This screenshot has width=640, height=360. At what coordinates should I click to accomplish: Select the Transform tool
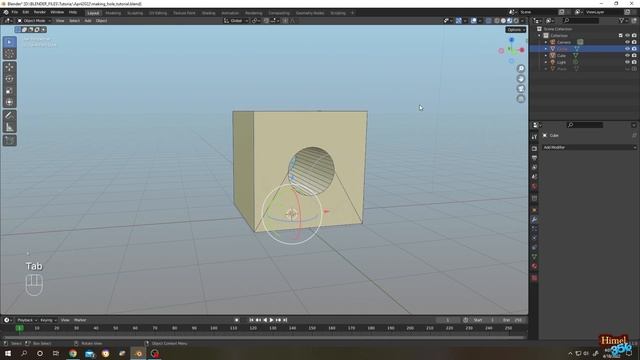[10, 102]
